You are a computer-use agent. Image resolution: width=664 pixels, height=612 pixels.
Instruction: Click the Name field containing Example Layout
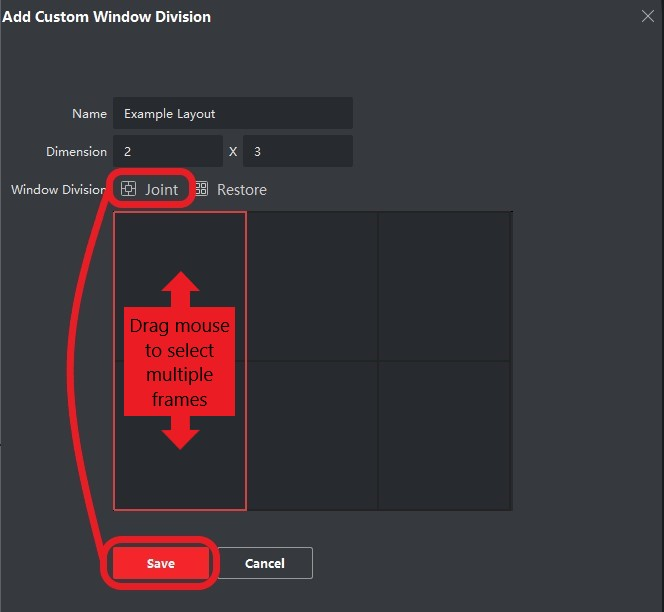coord(232,114)
